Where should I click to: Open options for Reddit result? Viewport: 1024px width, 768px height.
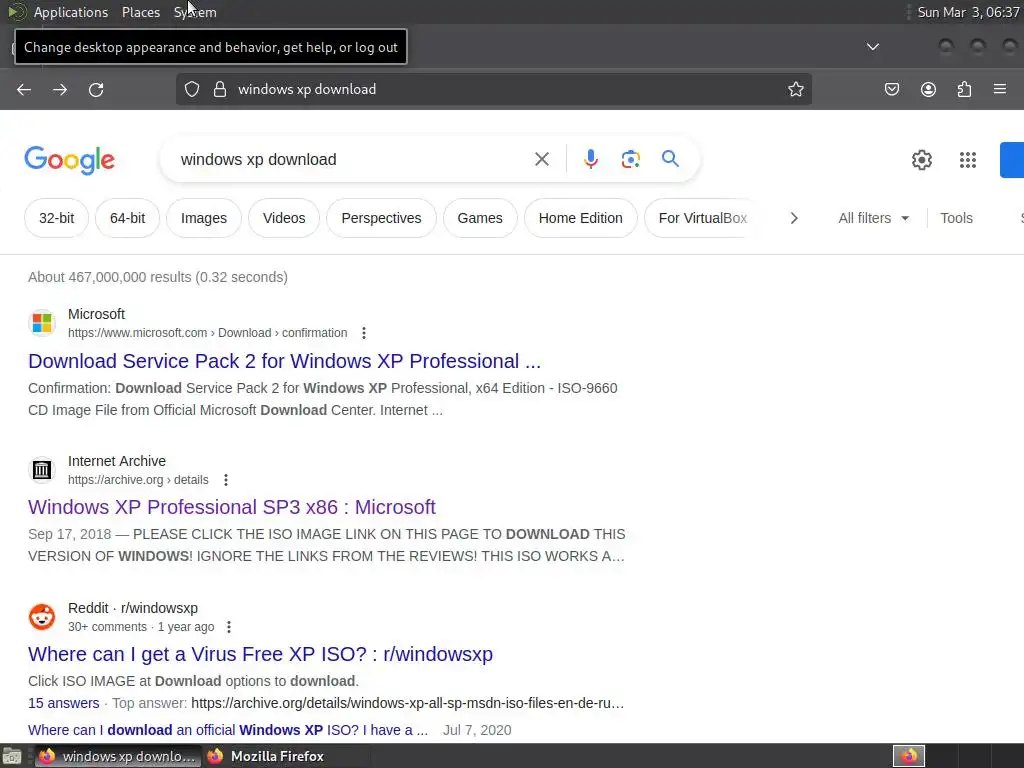[x=229, y=627]
